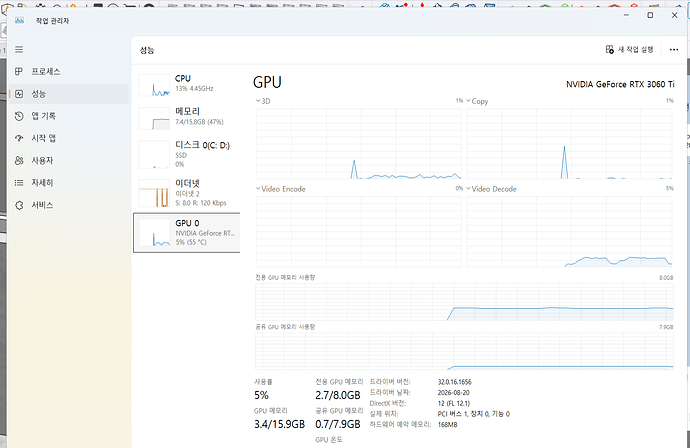Click 새 작업 실행 button
Image resolution: width=690 pixels, height=448 pixels.
[x=630, y=49]
